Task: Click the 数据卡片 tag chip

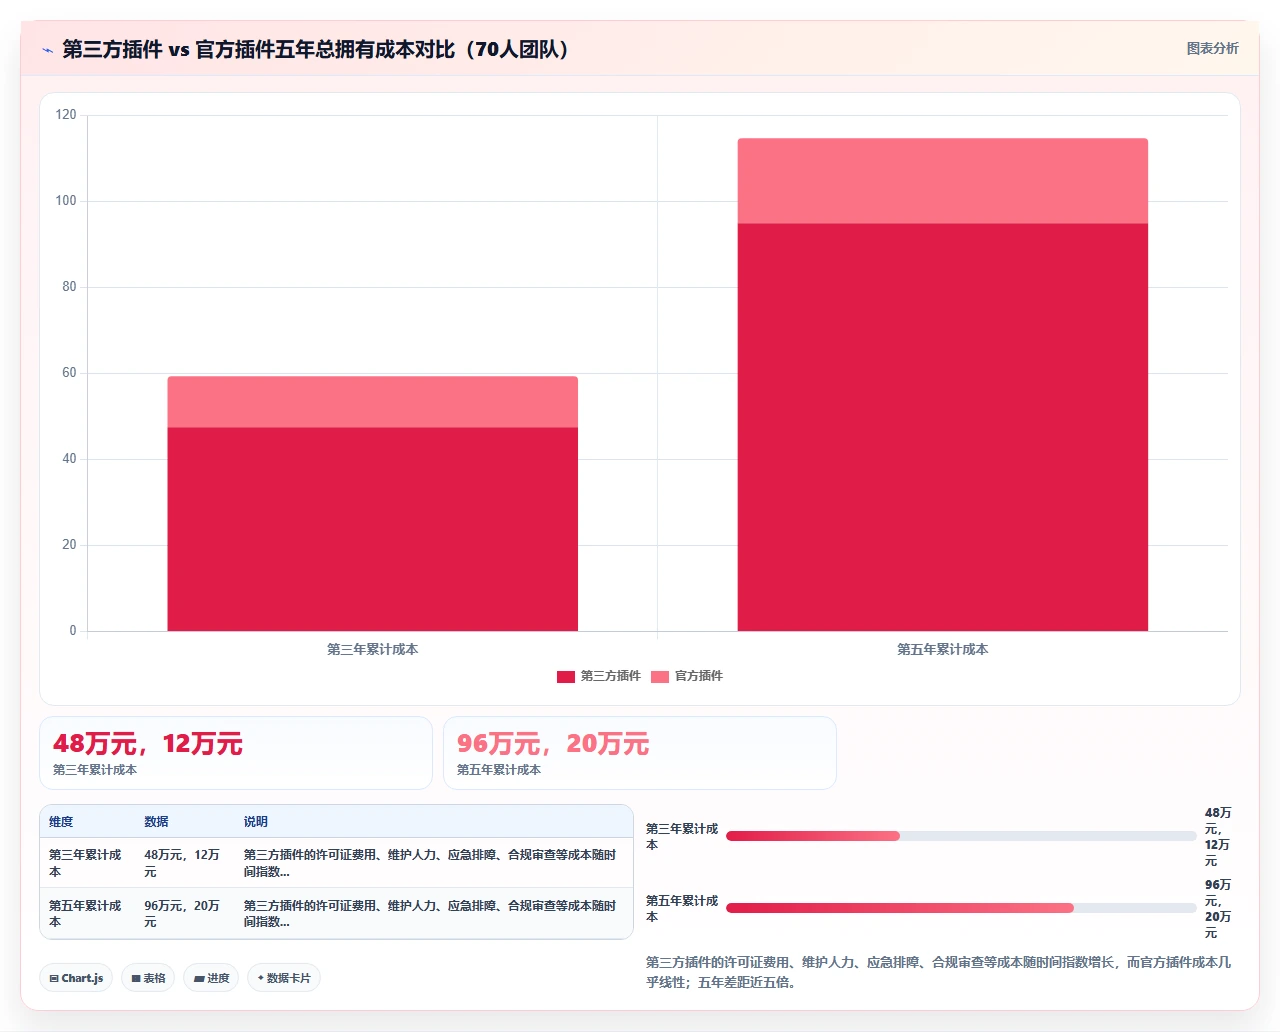Action: 284,978
